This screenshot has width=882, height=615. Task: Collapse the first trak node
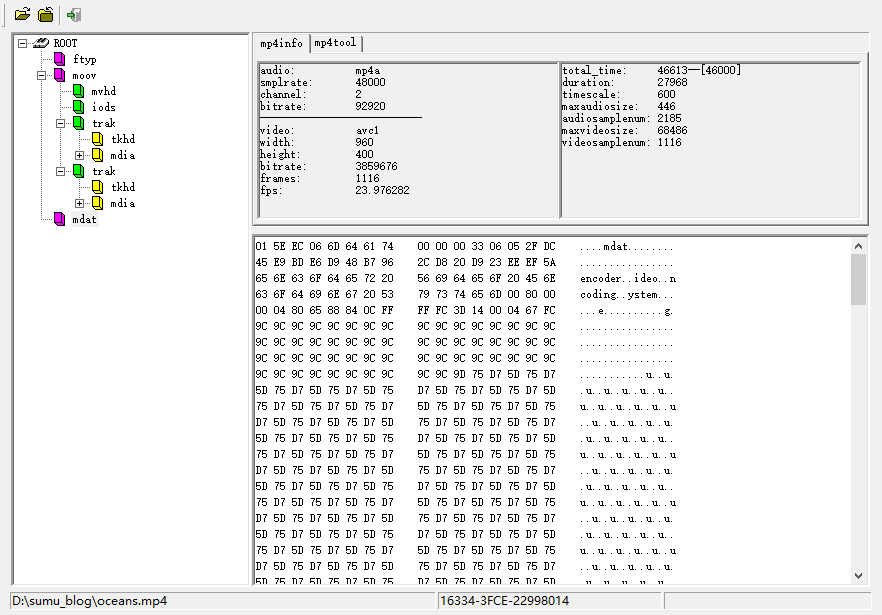(61, 124)
